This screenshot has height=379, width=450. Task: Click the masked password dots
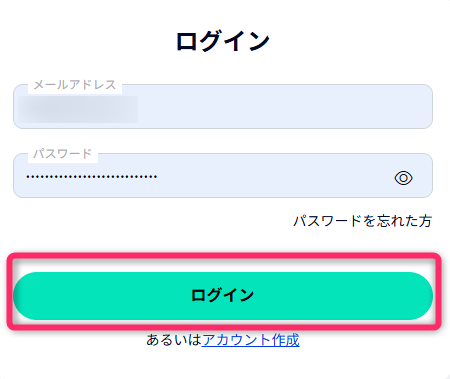coord(92,177)
